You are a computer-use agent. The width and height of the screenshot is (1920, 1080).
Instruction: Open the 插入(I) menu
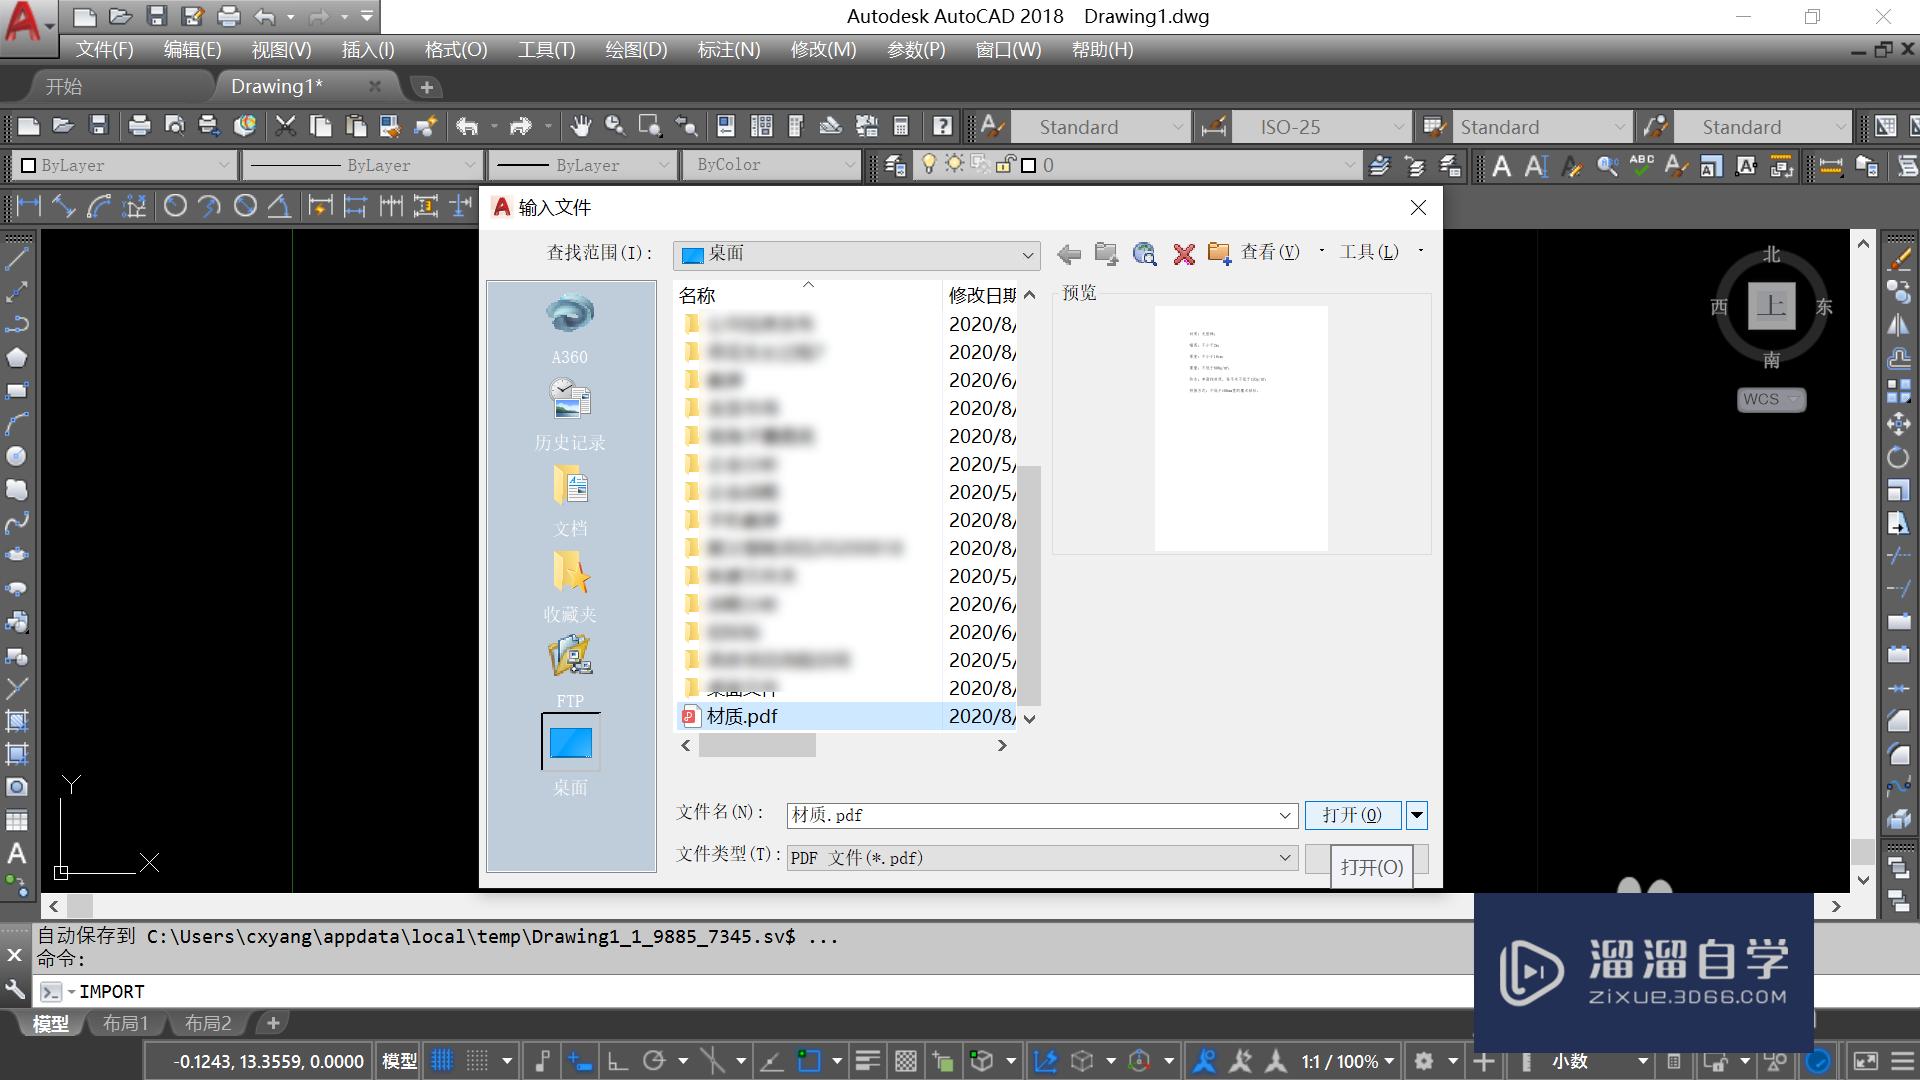tap(368, 49)
